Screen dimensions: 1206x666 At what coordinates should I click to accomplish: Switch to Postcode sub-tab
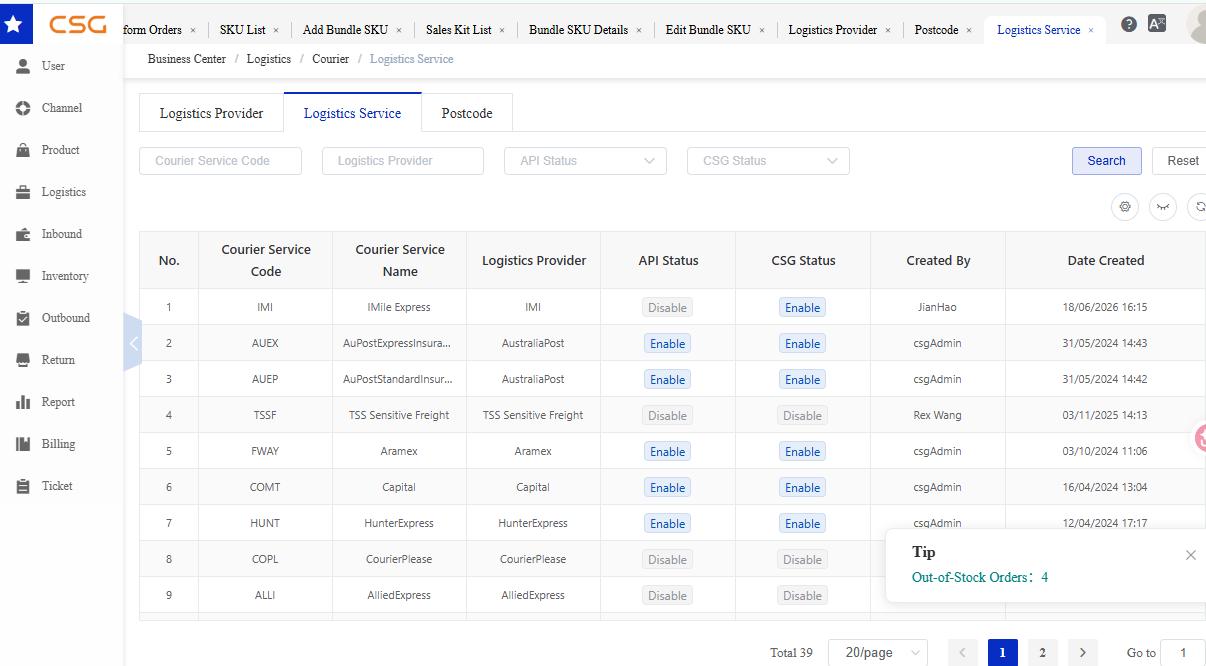[467, 113]
